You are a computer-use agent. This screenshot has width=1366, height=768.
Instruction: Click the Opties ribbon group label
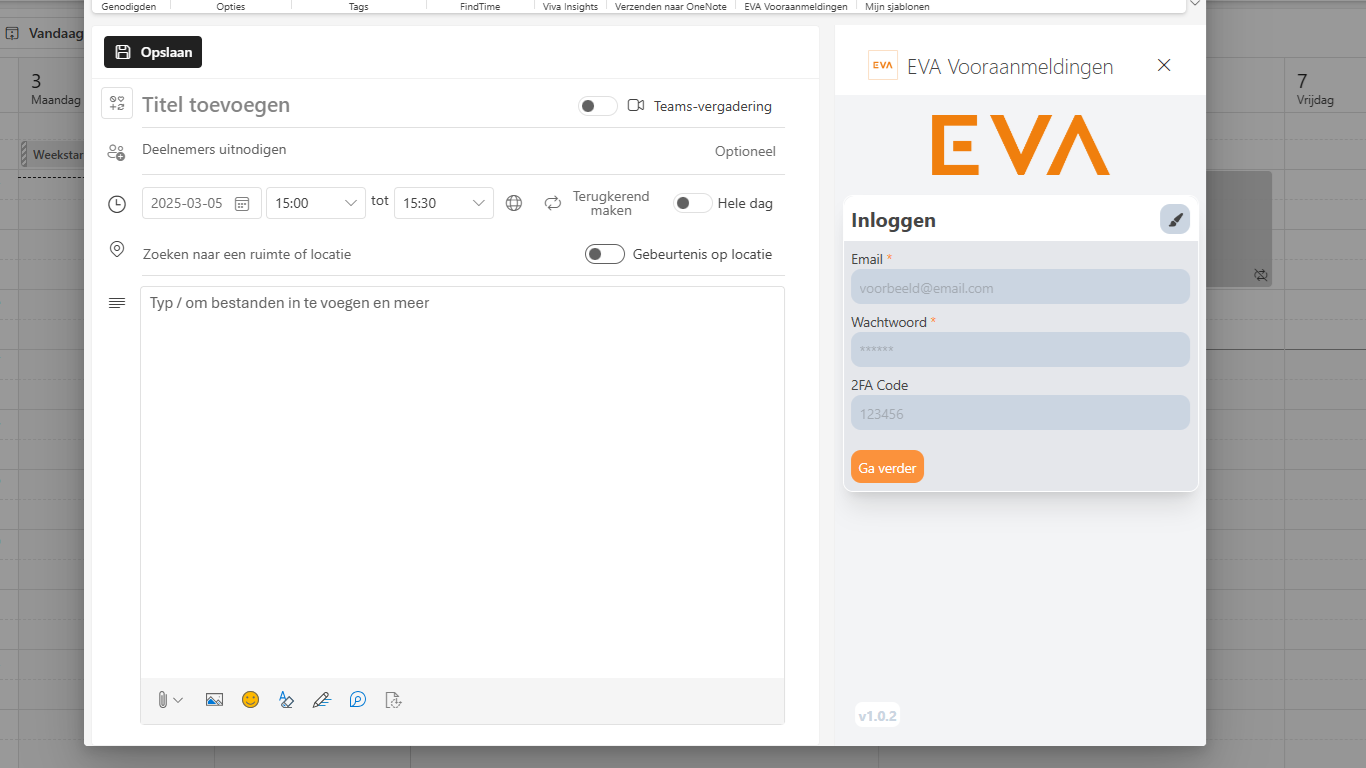pyautogui.click(x=231, y=6)
